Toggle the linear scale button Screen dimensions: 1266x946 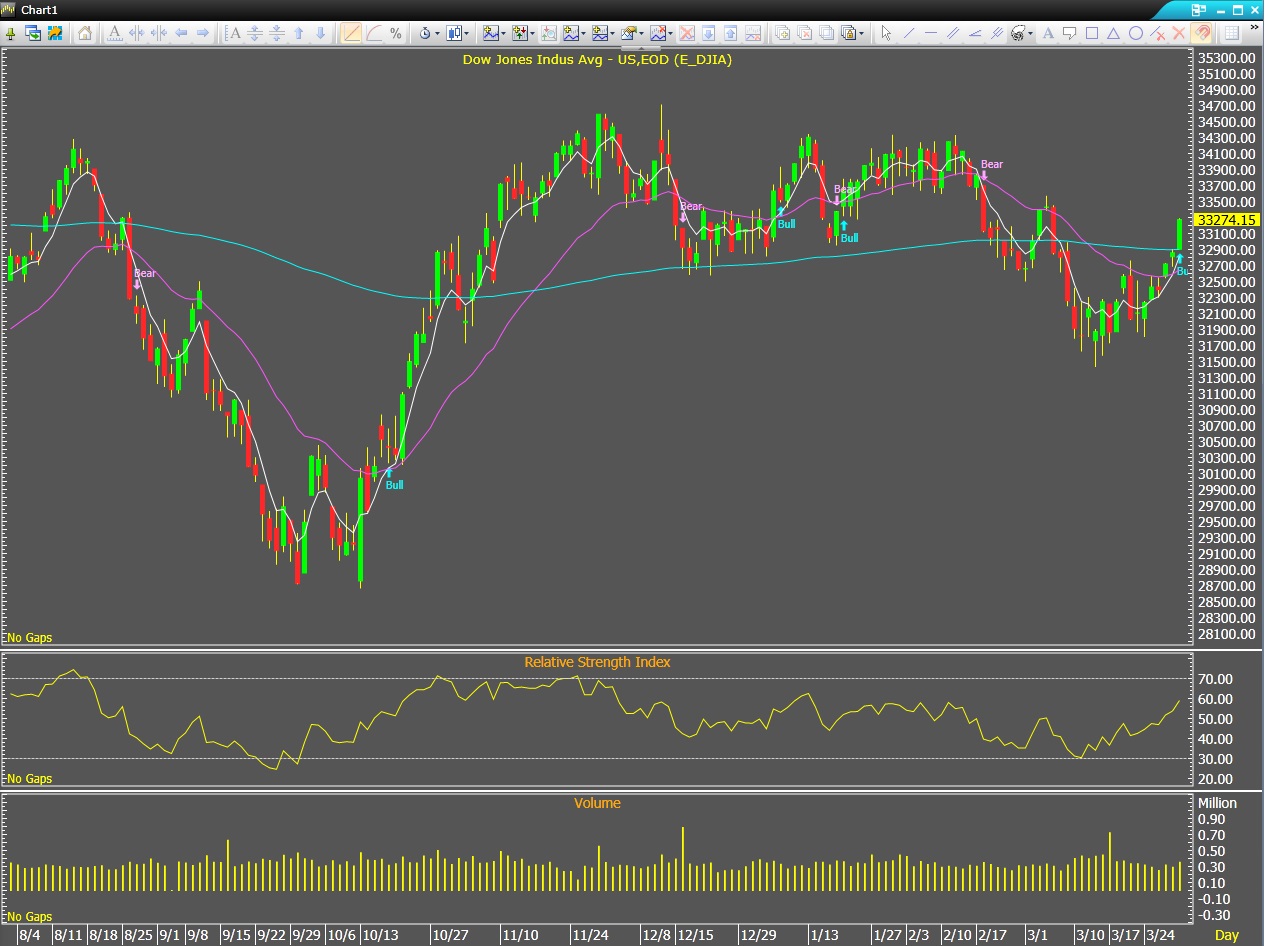pyautogui.click(x=351, y=33)
